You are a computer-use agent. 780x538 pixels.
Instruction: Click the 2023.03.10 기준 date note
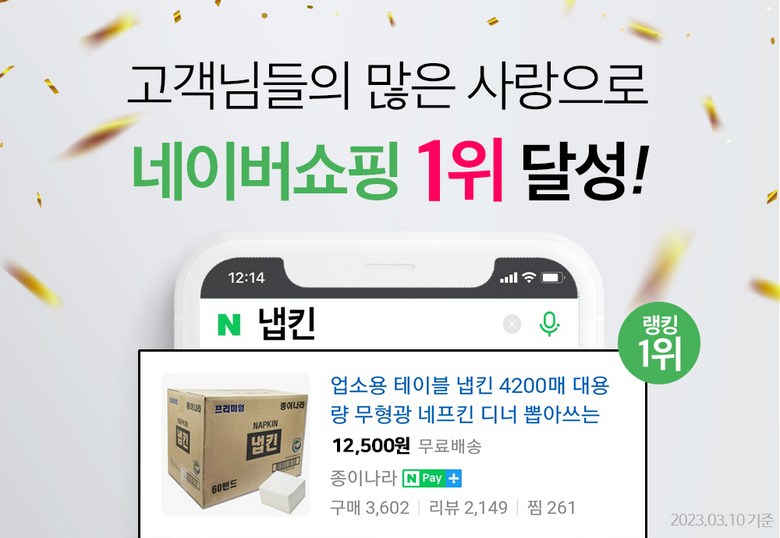[x=721, y=520]
